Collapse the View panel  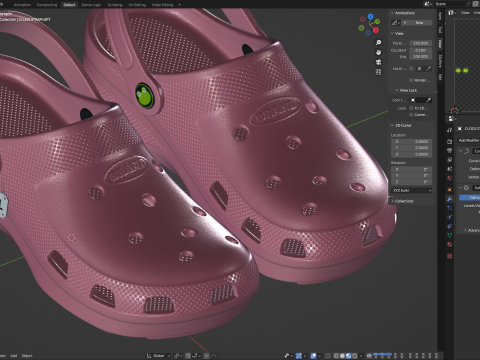[x=392, y=33]
